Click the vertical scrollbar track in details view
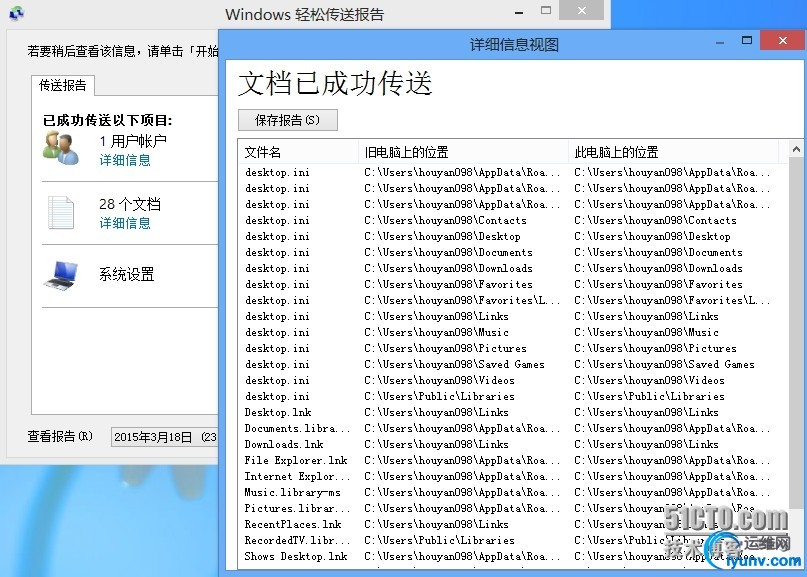 [x=796, y=335]
